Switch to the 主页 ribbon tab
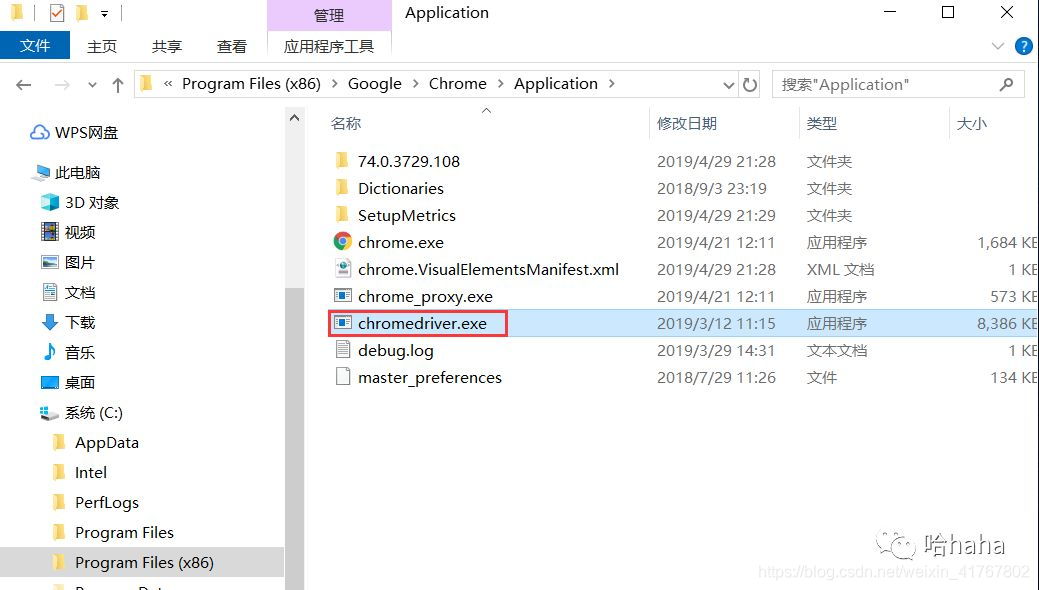Image resolution: width=1039 pixels, height=590 pixels. (102, 46)
